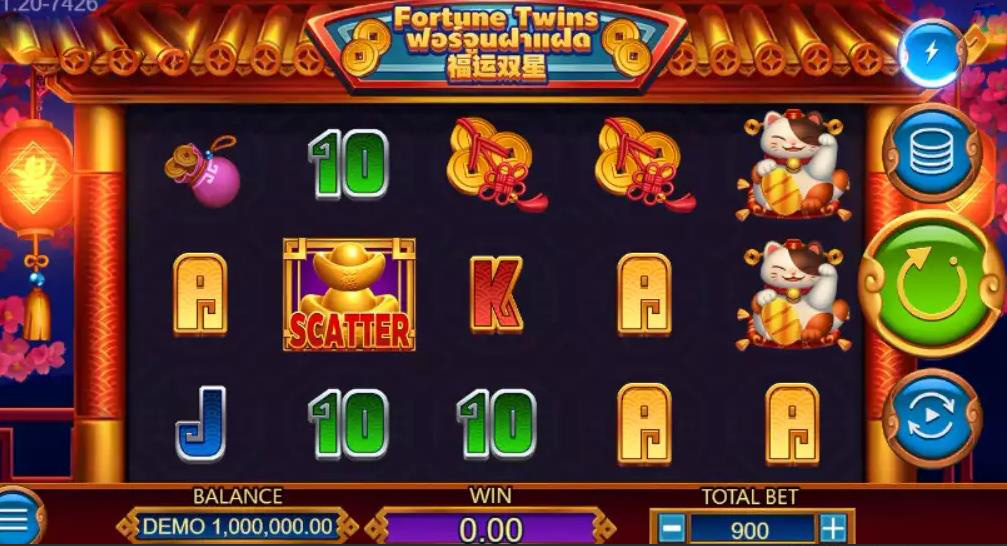Start autoplay with the blue loop button
This screenshot has height=546, width=1007.
pyautogui.click(x=931, y=418)
